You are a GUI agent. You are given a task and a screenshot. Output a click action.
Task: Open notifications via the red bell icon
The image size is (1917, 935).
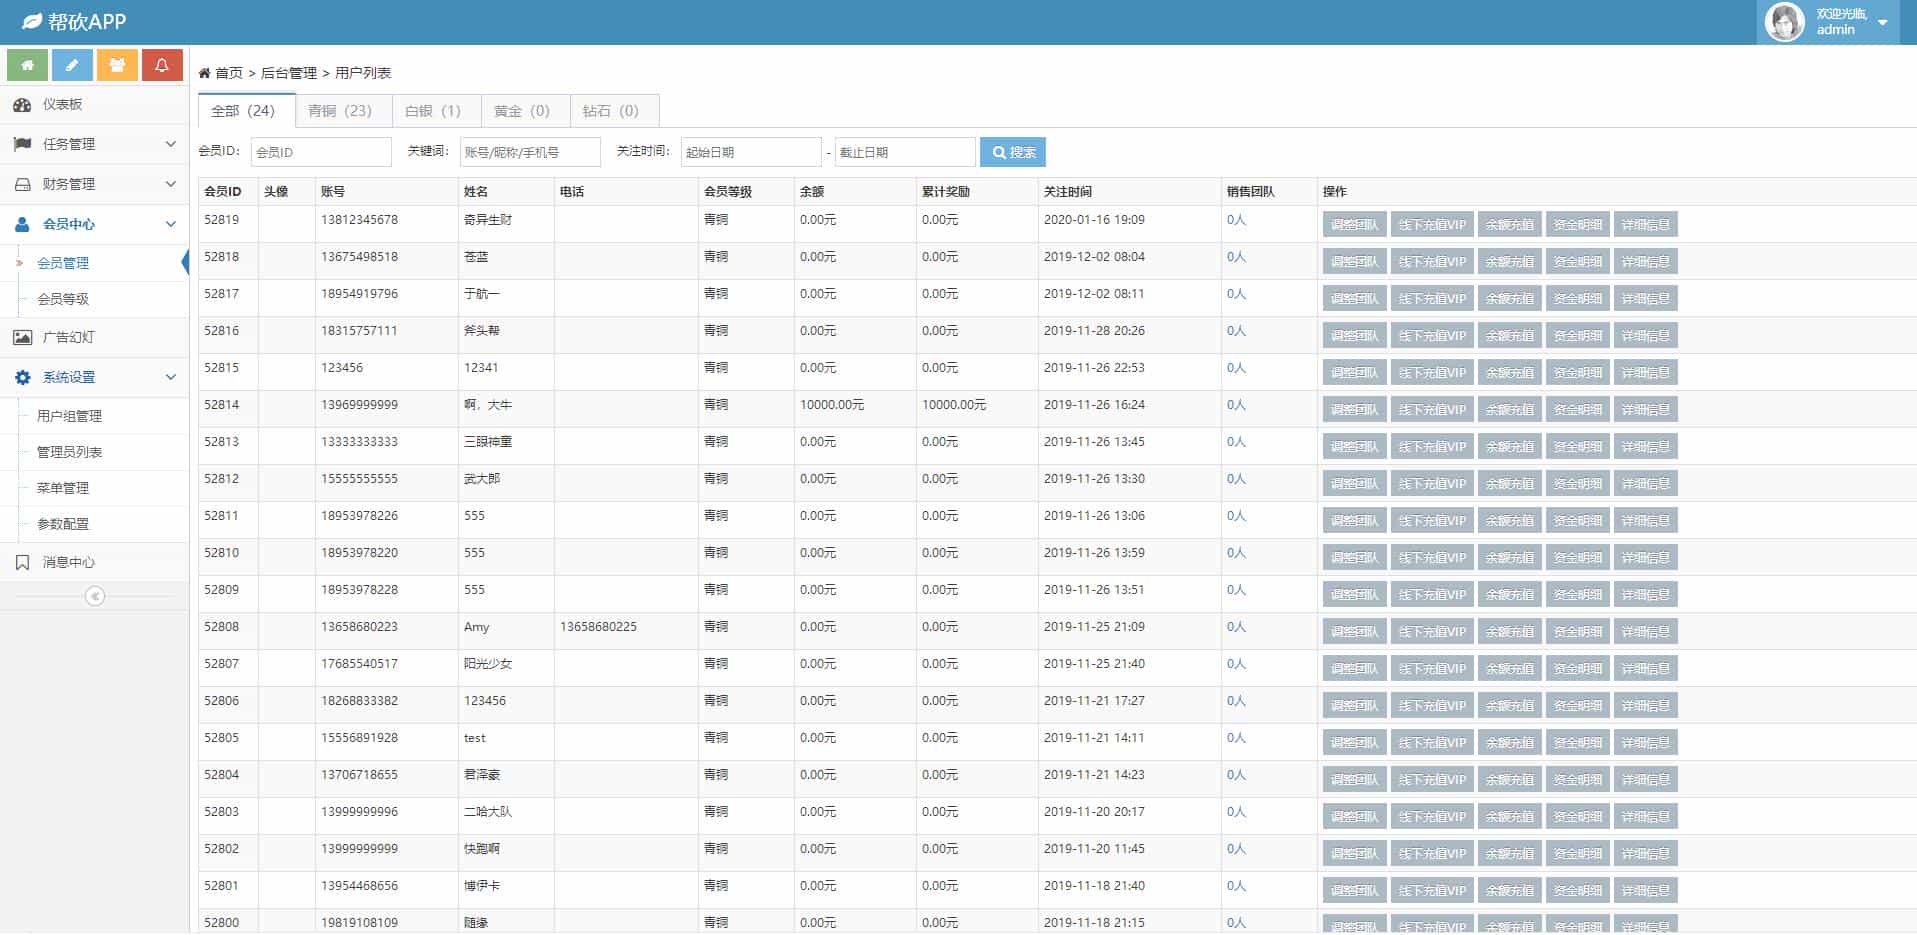pyautogui.click(x=162, y=64)
